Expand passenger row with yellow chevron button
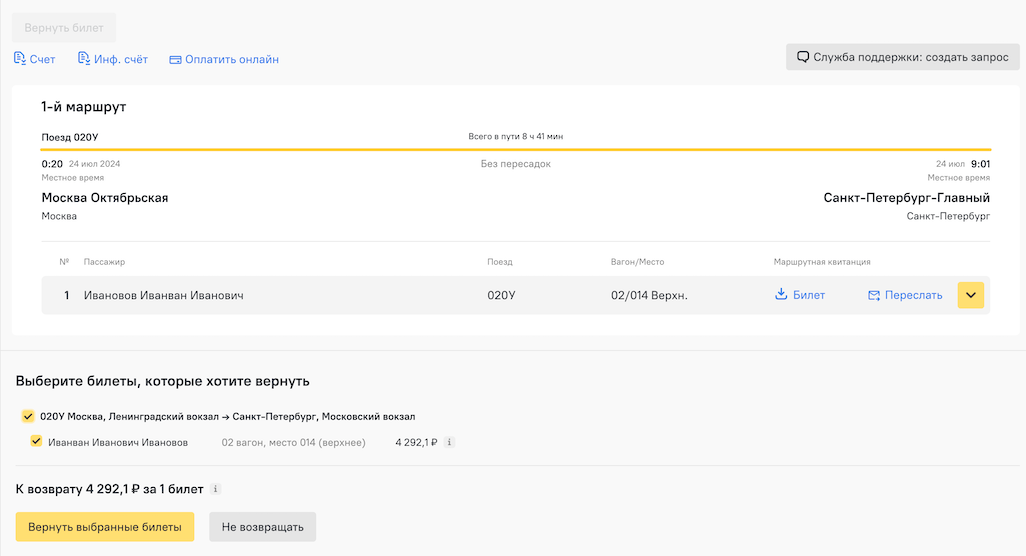 (970, 295)
